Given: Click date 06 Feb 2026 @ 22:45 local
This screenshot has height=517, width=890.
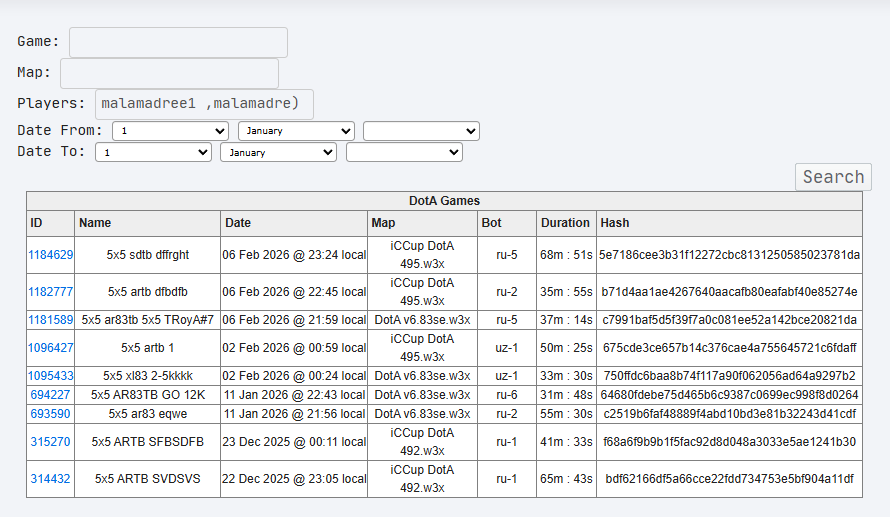Looking at the screenshot, I should [x=294, y=292].
